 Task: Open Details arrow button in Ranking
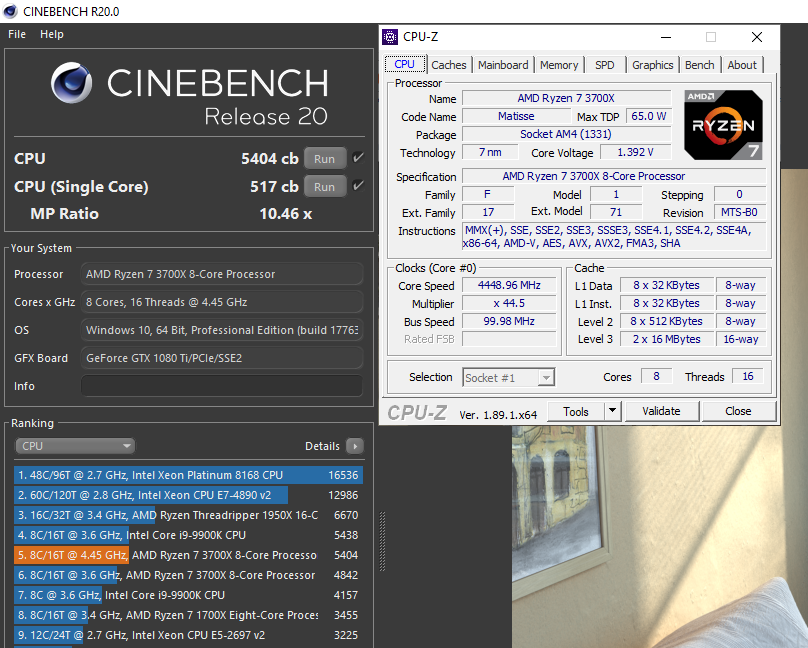click(x=355, y=446)
